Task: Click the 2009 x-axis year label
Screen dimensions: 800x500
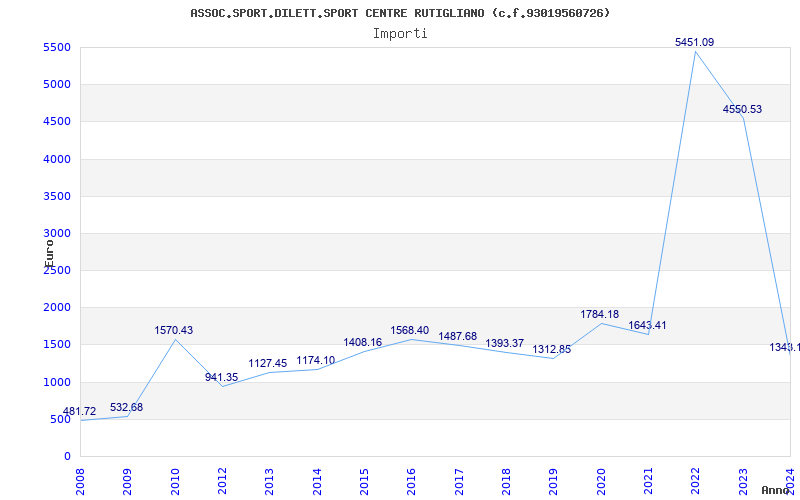Action: point(128,482)
